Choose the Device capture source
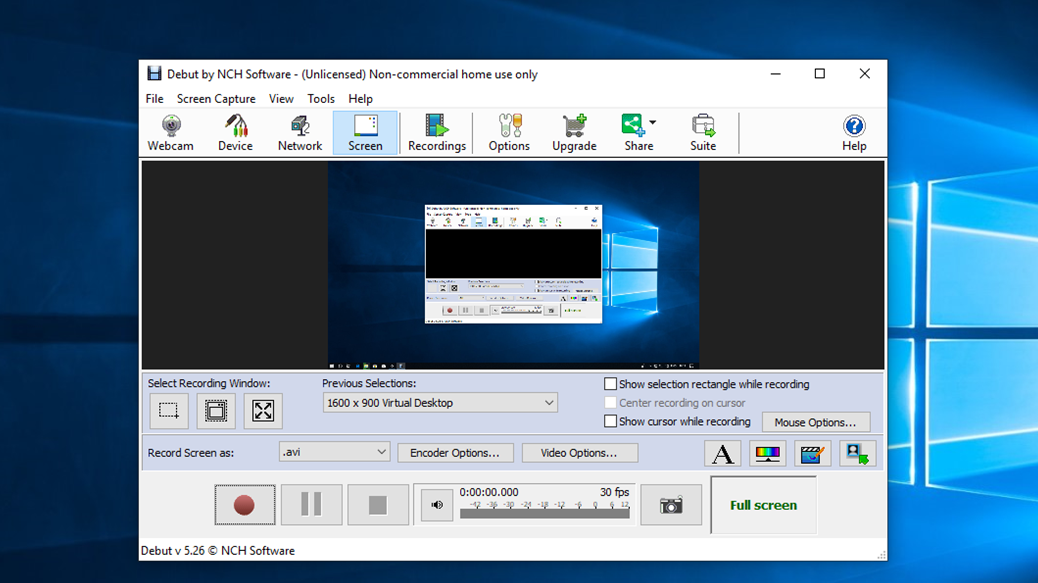The width and height of the screenshot is (1038, 583). [x=235, y=133]
